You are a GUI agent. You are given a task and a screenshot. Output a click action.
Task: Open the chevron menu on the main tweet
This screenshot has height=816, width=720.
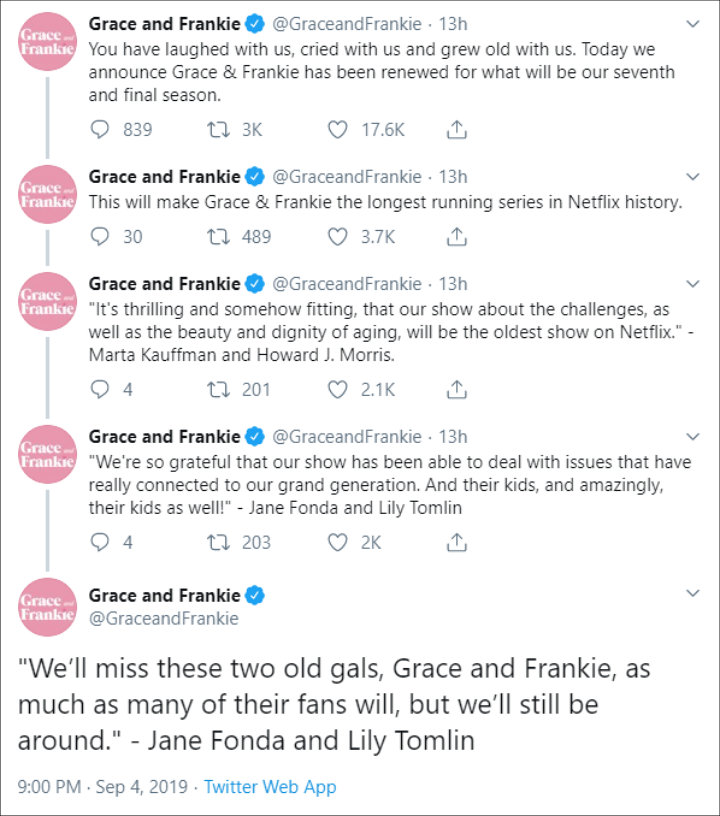[x=692, y=593]
